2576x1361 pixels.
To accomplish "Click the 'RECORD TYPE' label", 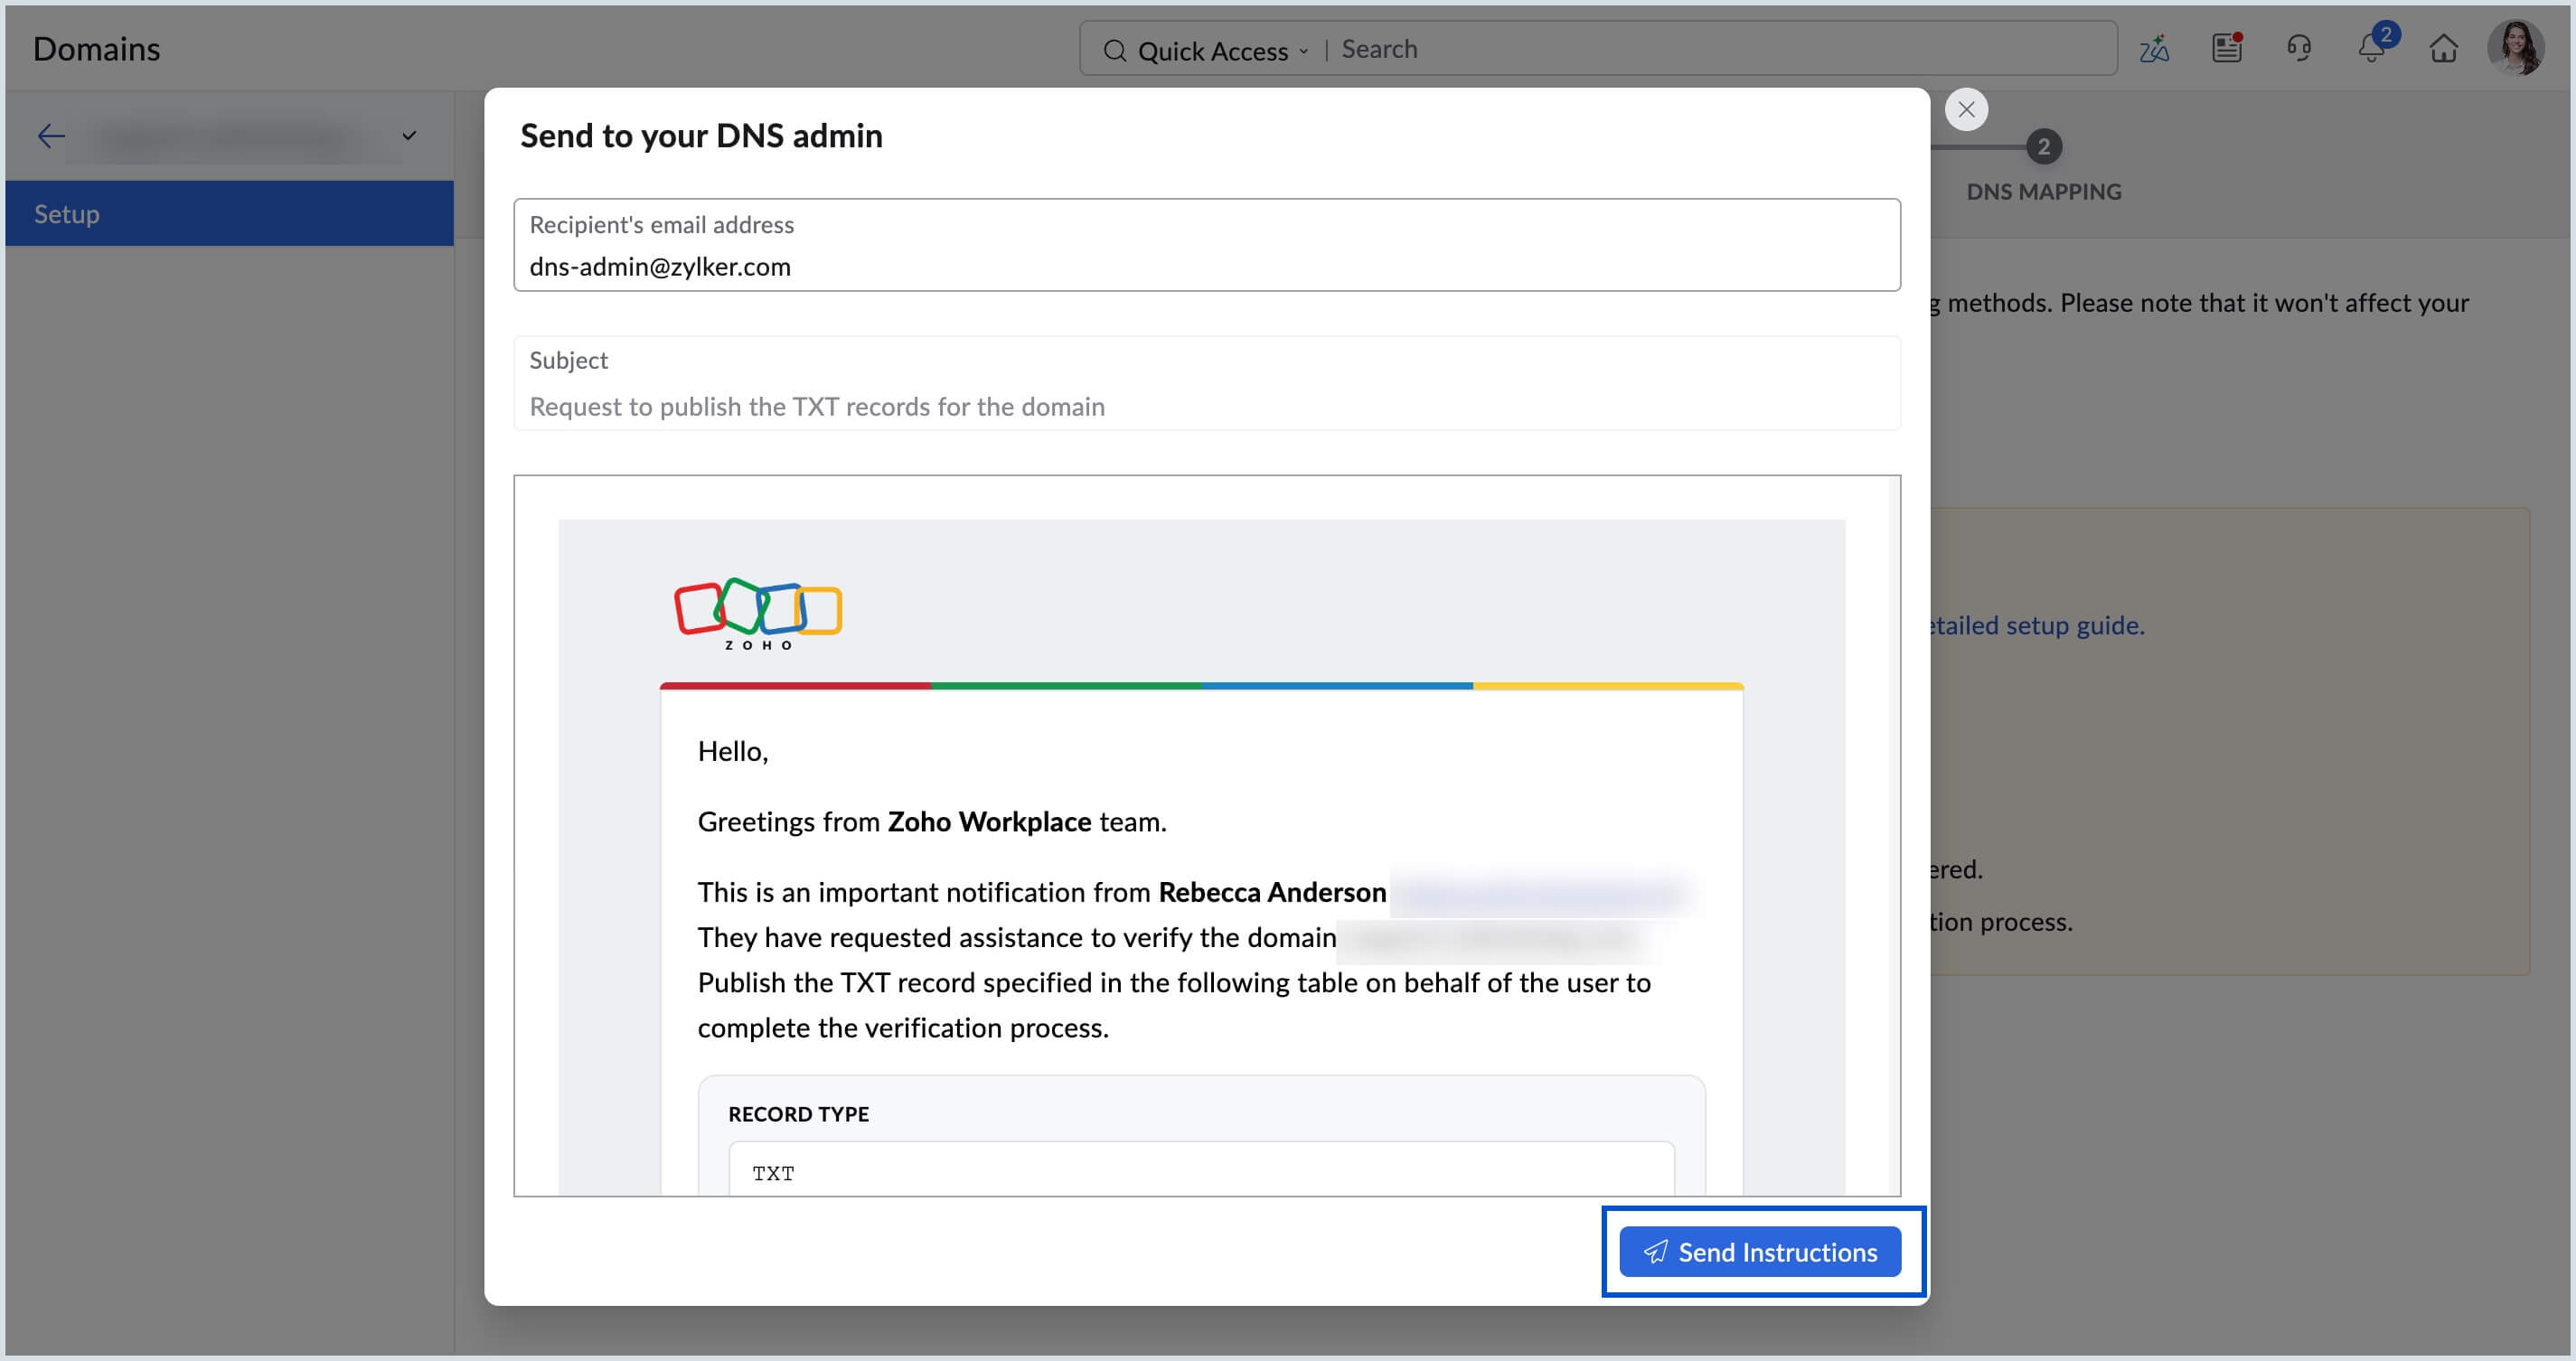I will pos(798,1113).
